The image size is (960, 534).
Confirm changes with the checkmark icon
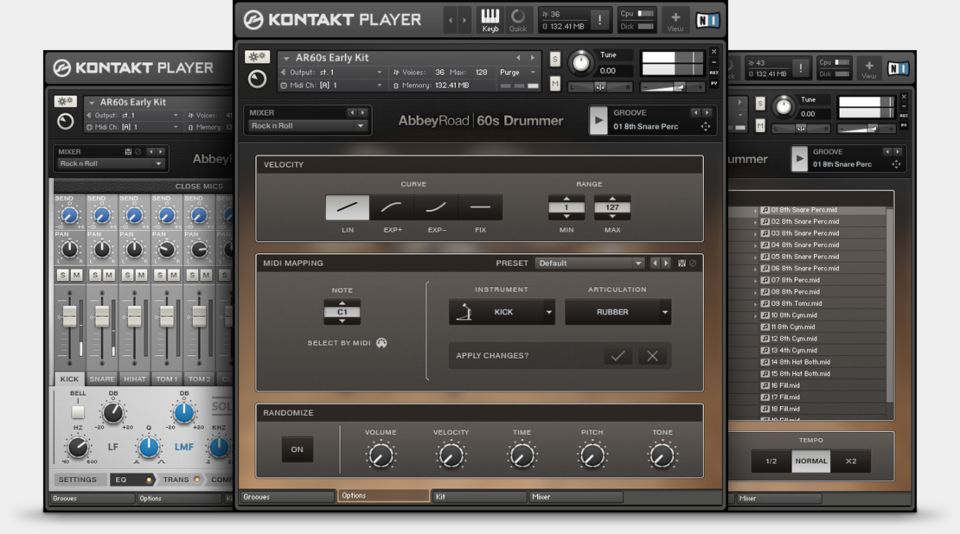[618, 355]
